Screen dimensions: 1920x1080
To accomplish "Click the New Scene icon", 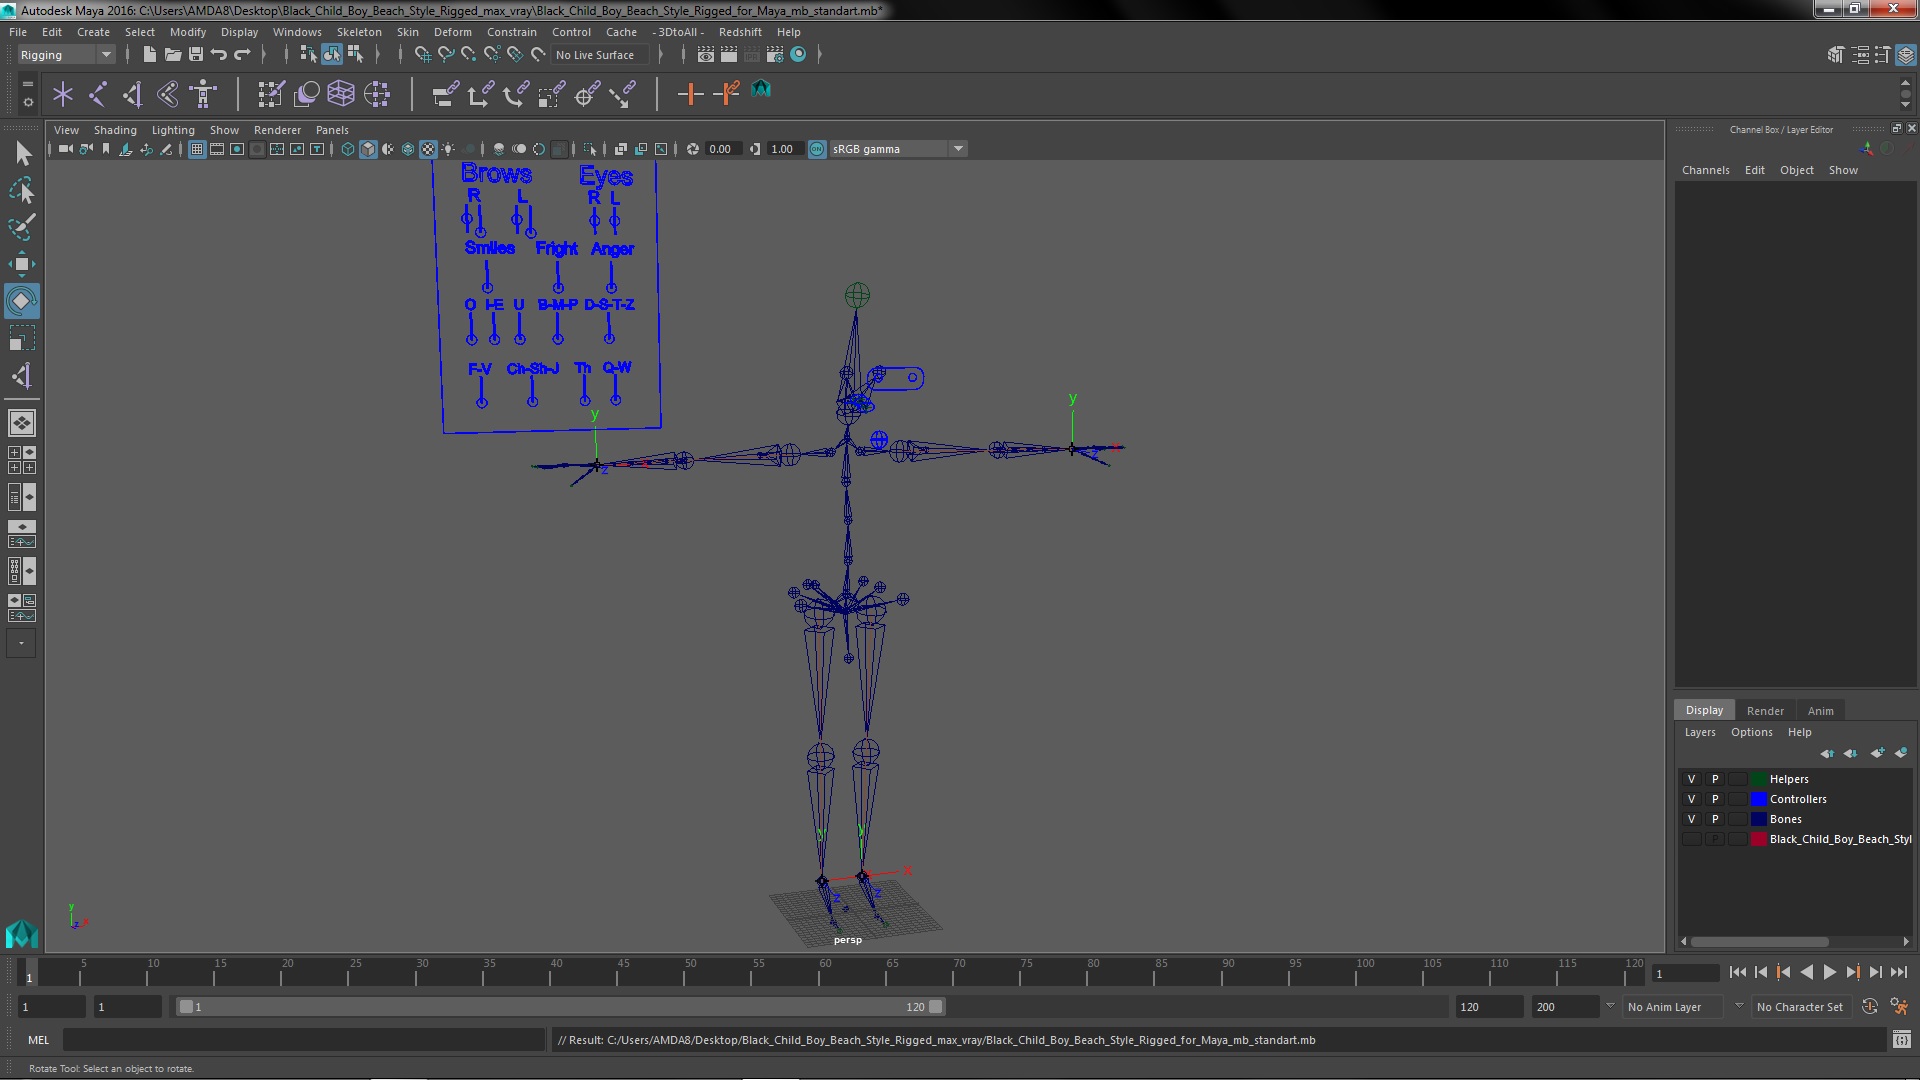I will [149, 55].
